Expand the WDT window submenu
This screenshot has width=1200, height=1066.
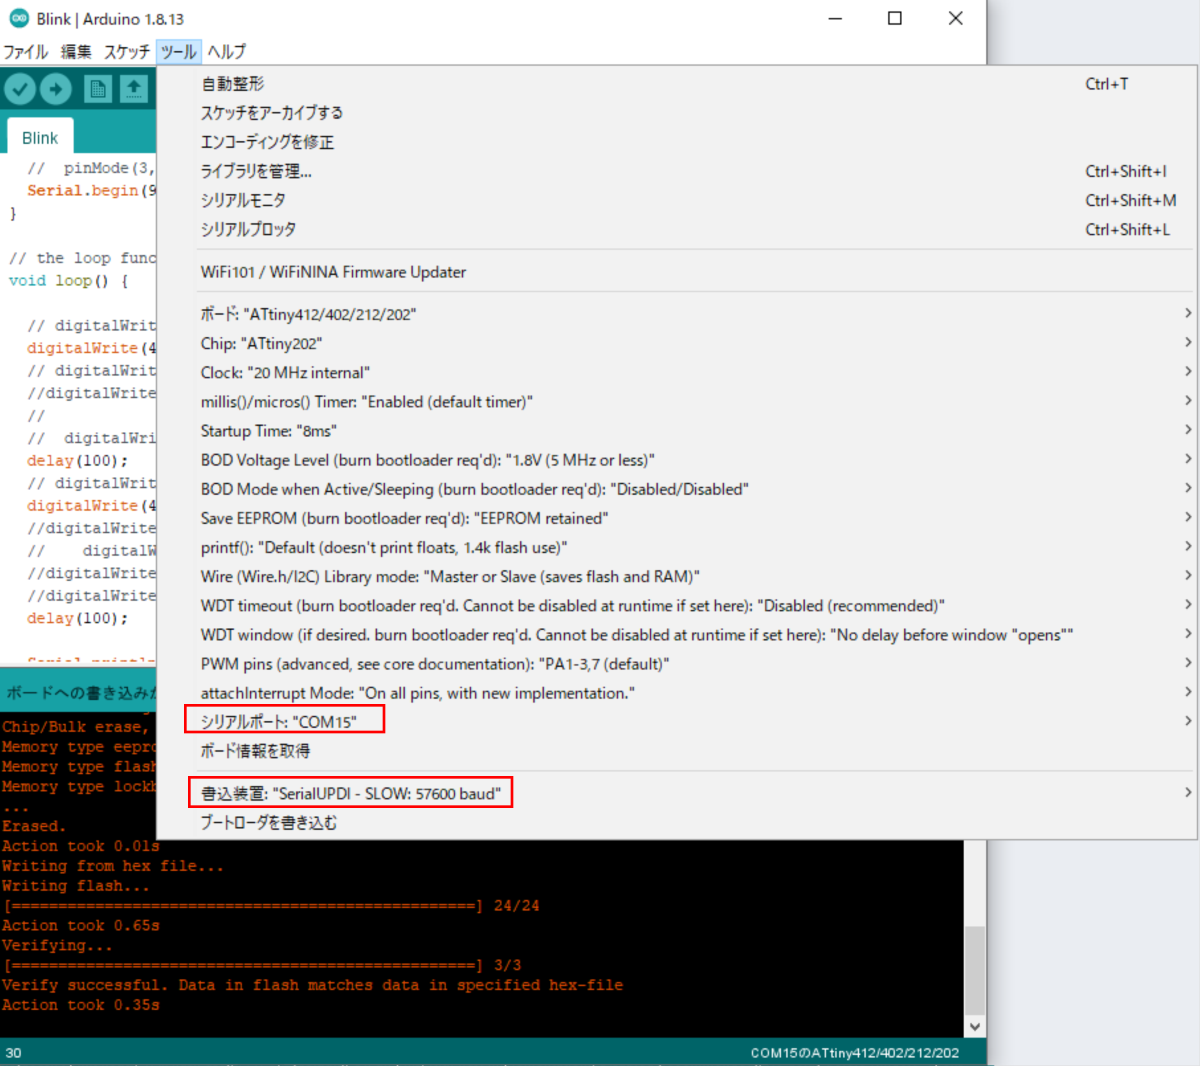click(x=677, y=634)
